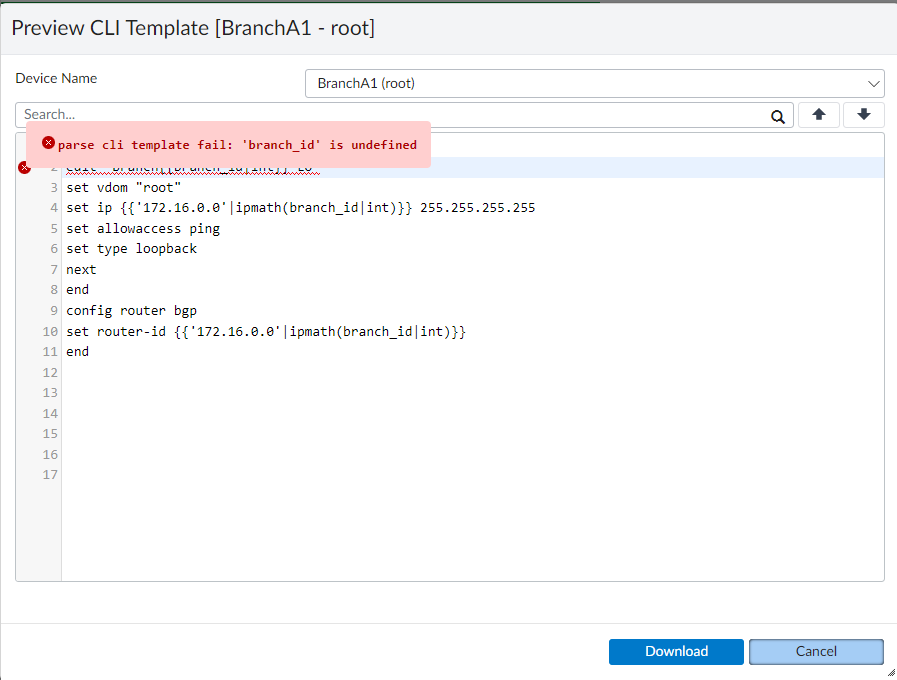Click the 'set ip' ipmath template line
The image size is (897, 680).
pos(300,208)
